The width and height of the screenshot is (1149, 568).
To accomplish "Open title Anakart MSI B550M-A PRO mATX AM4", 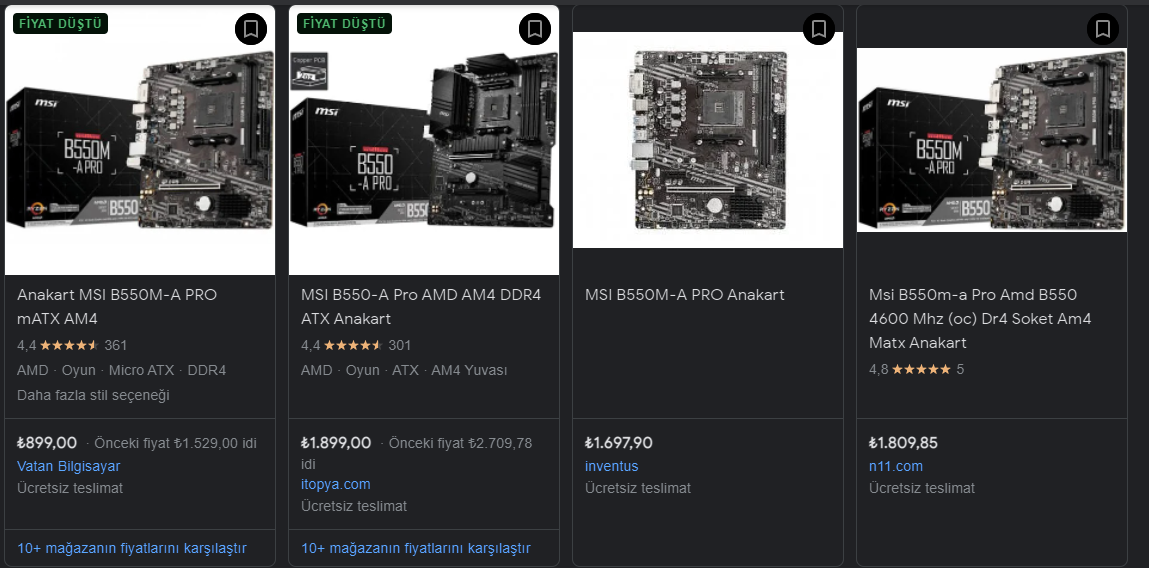I will 117,306.
